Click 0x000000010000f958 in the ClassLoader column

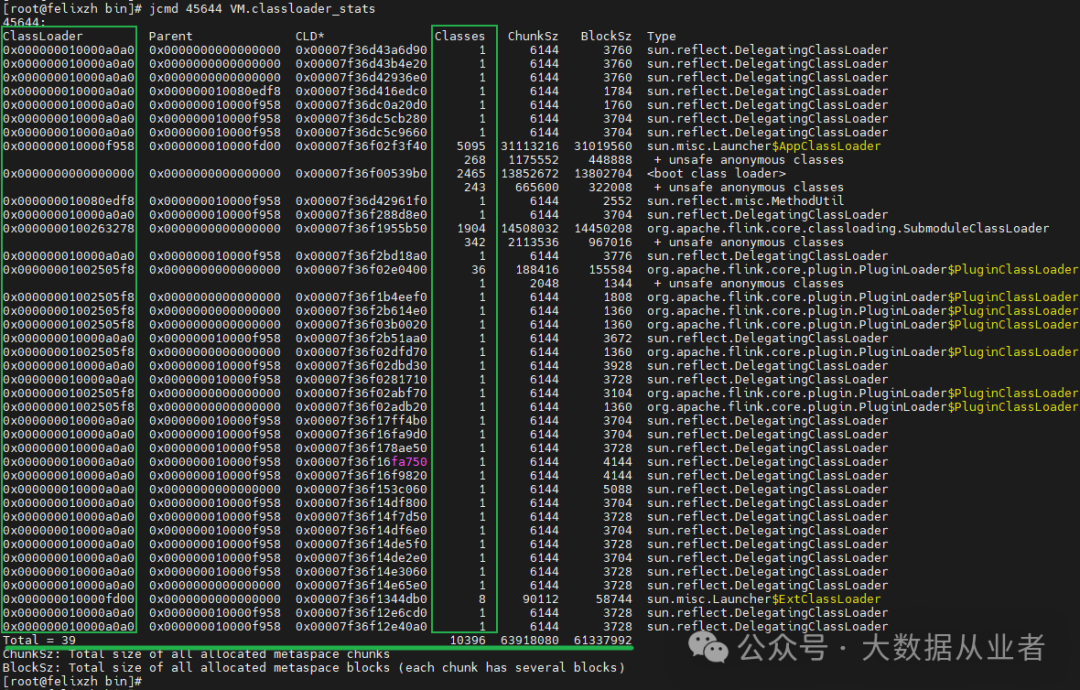(x=69, y=146)
